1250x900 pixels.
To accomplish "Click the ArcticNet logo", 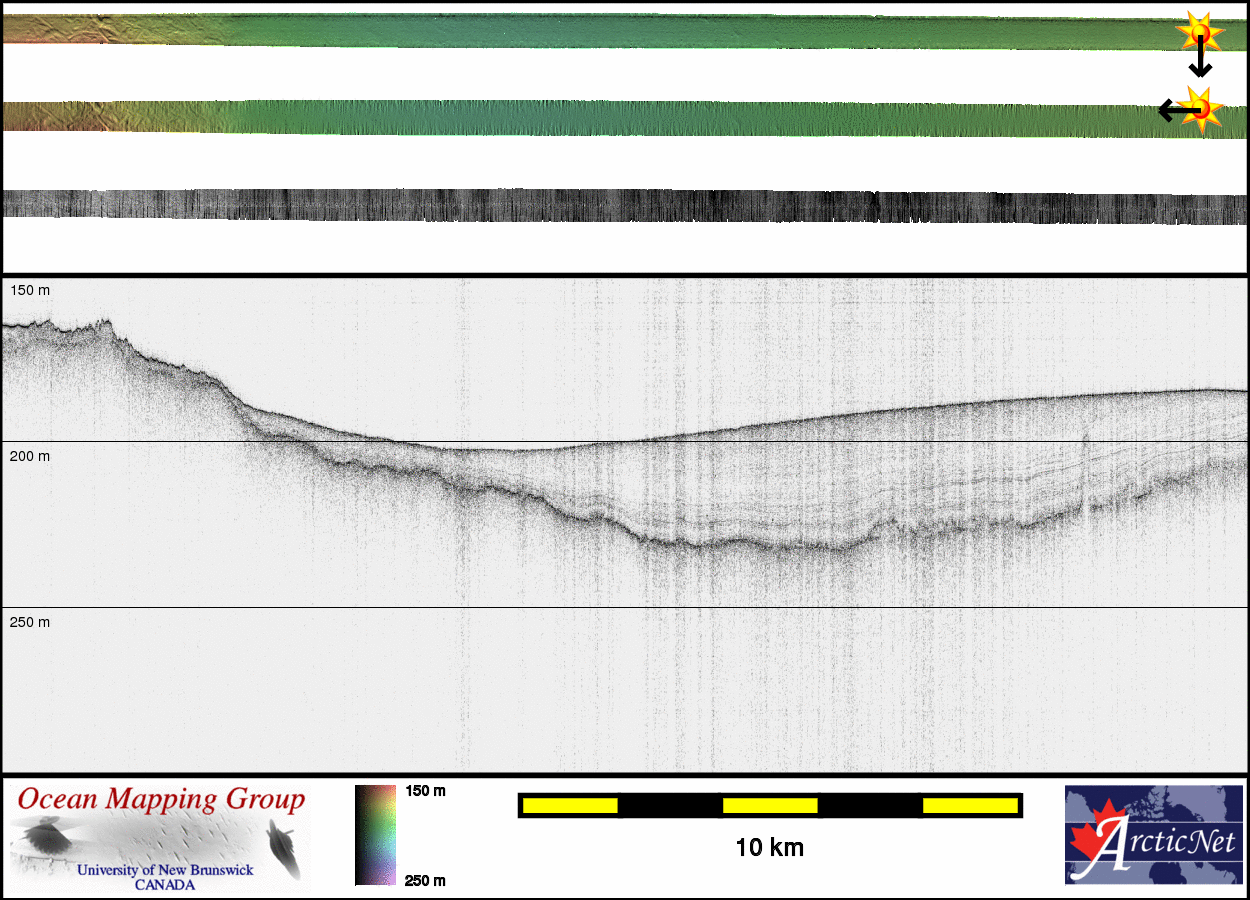I will pyautogui.click(x=1155, y=835).
